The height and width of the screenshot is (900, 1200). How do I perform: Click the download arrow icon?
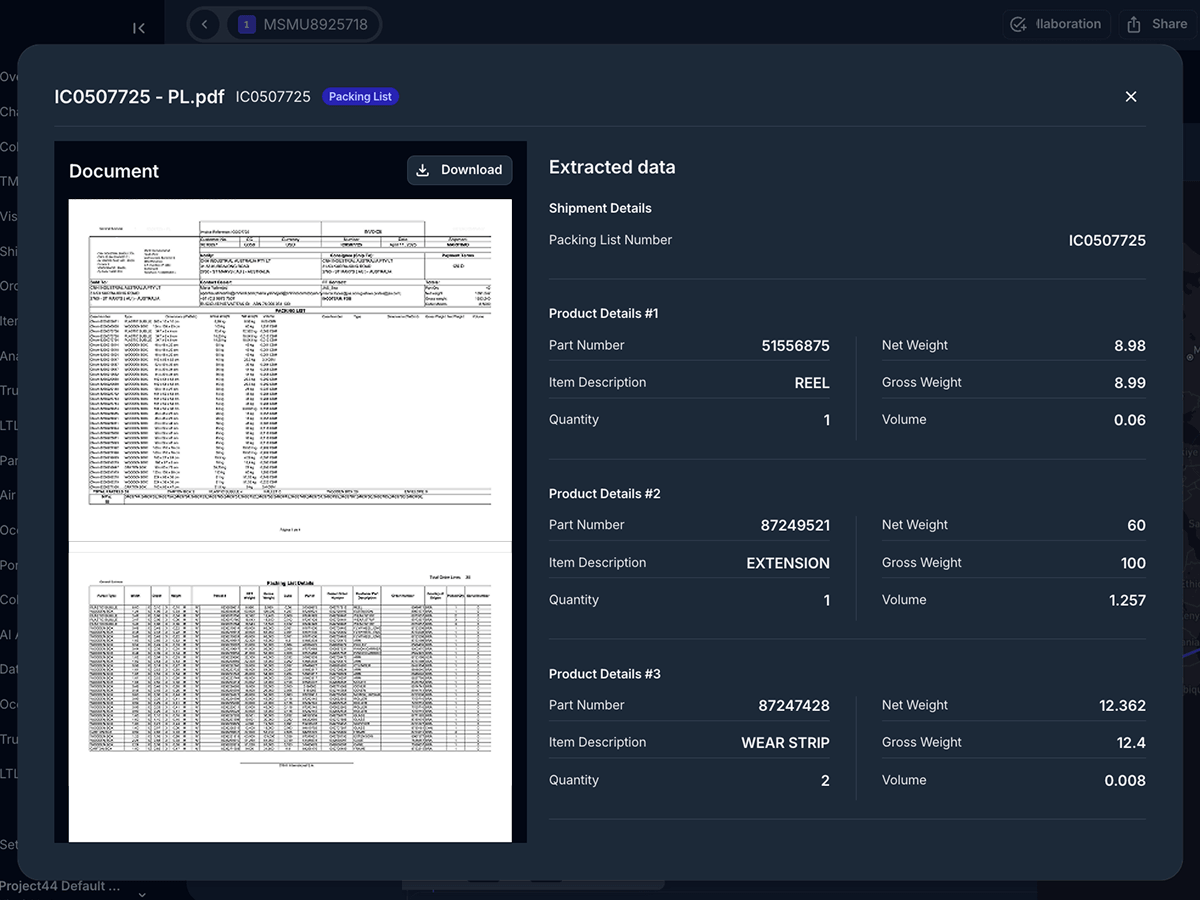pyautogui.click(x=423, y=170)
